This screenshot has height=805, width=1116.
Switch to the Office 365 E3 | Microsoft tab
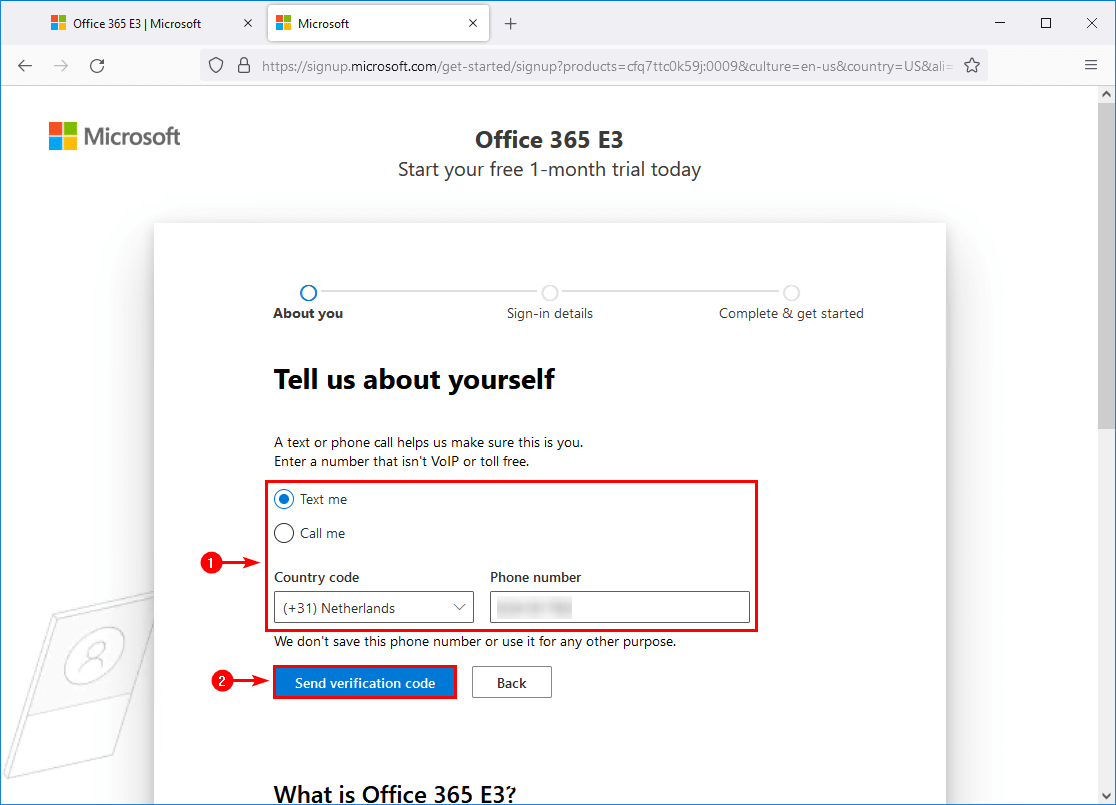coord(135,23)
